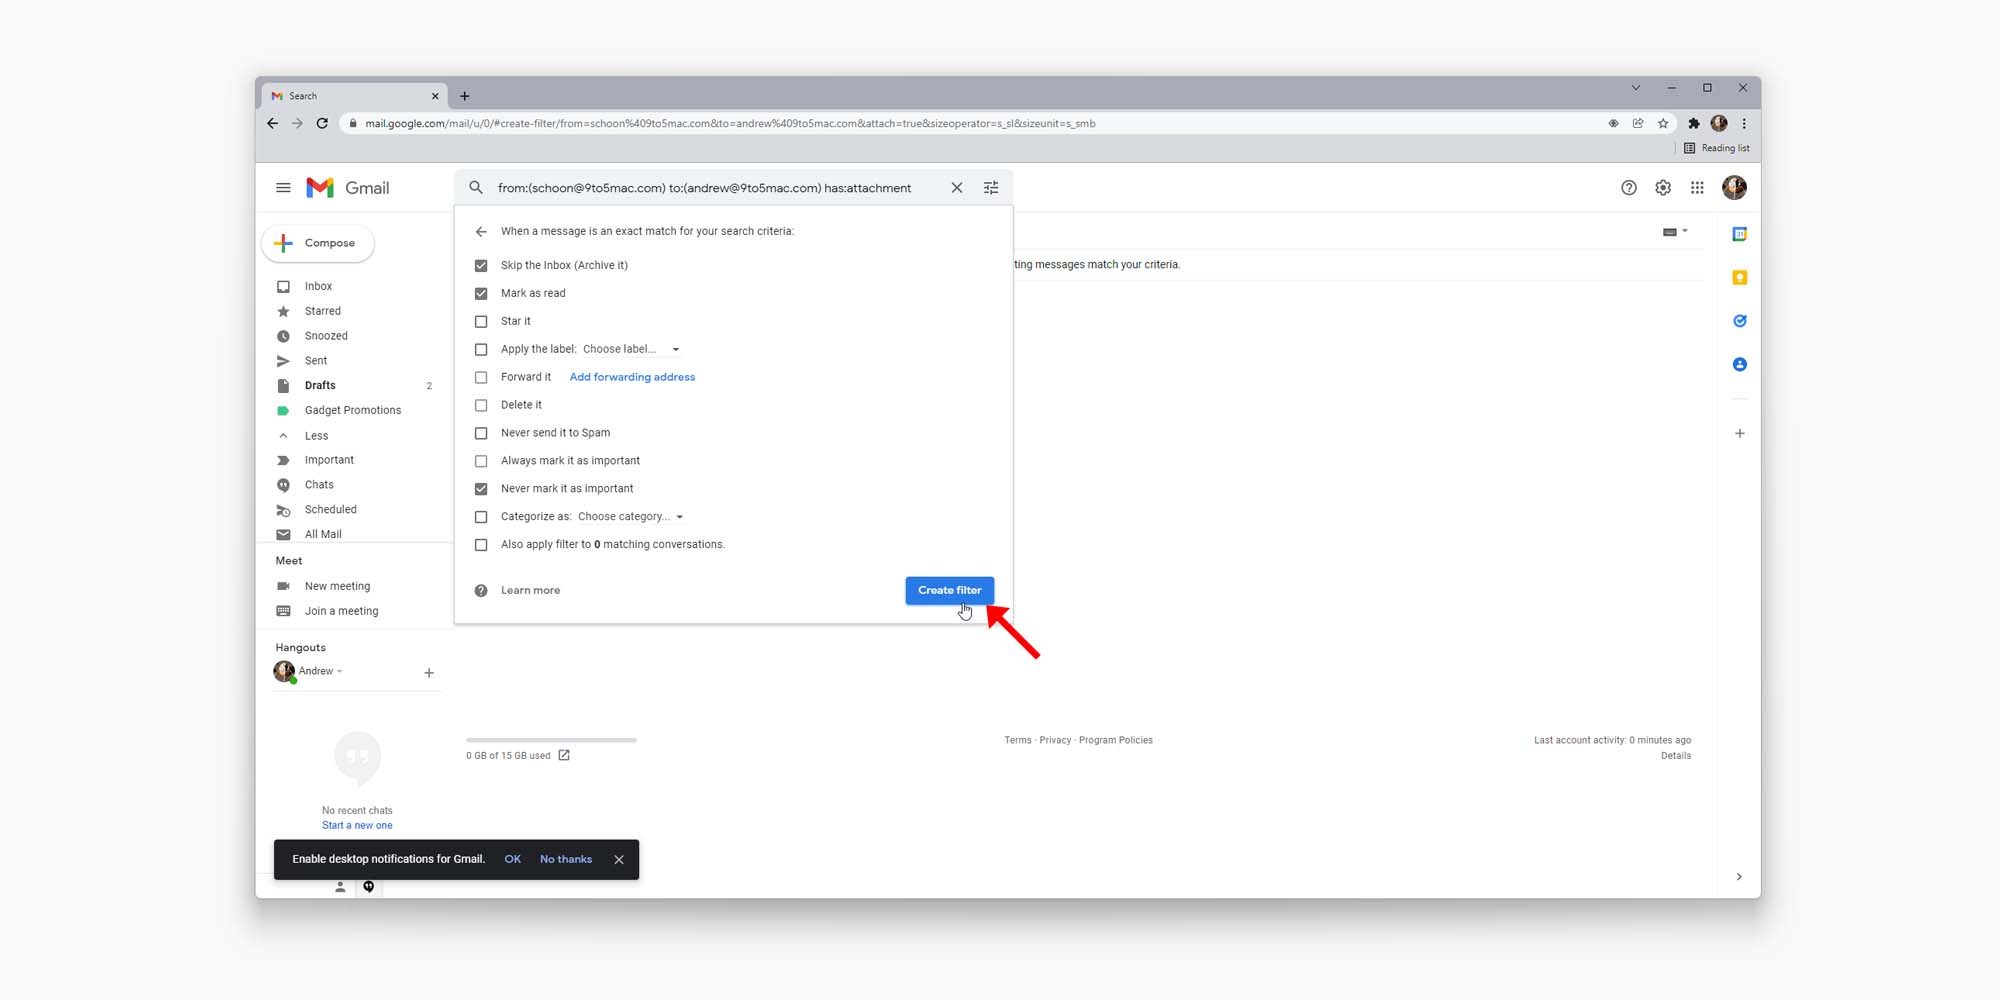Click the Create filter button
This screenshot has height=1000, width=2000.
(949, 591)
